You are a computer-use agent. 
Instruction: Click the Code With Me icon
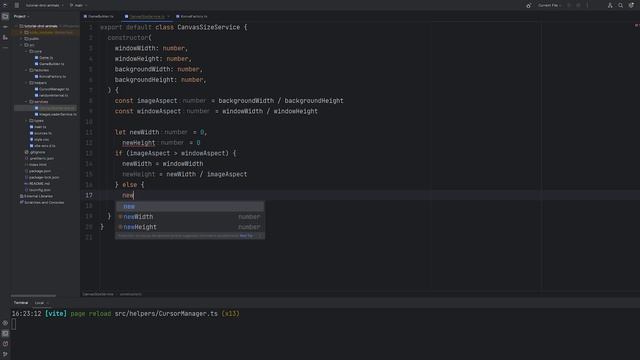click(610, 5)
